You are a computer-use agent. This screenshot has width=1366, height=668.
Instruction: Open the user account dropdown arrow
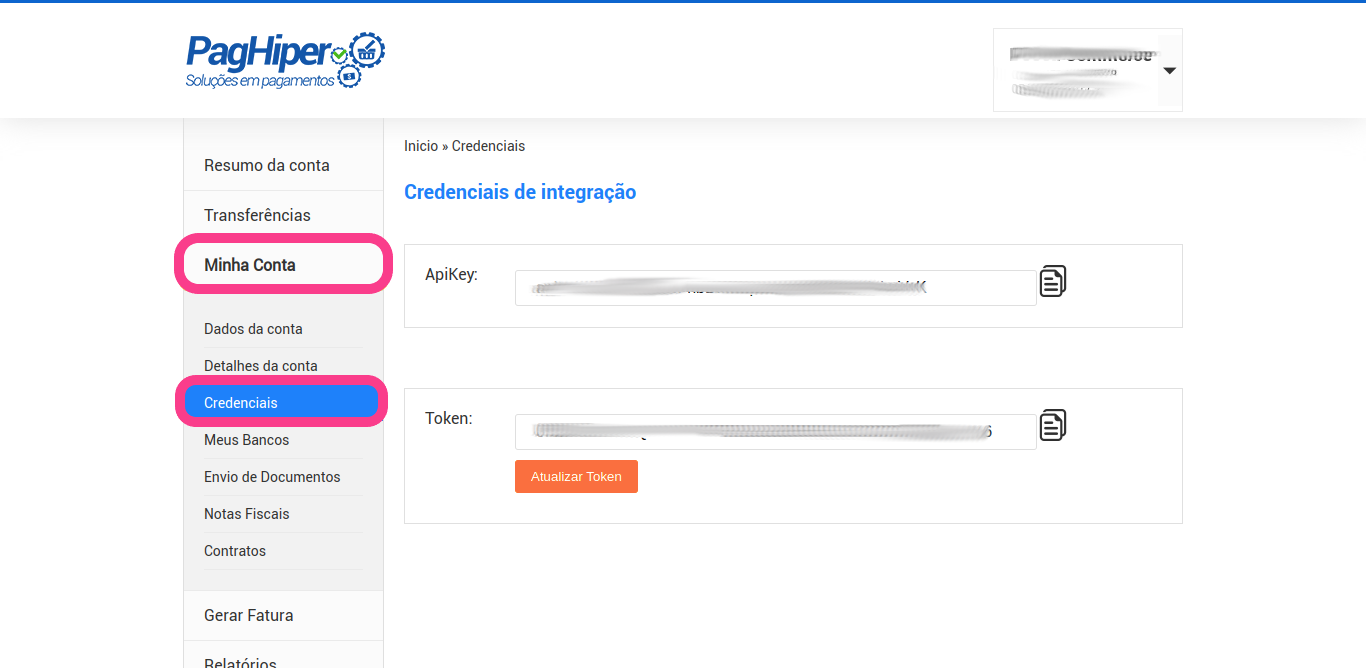click(x=1169, y=71)
